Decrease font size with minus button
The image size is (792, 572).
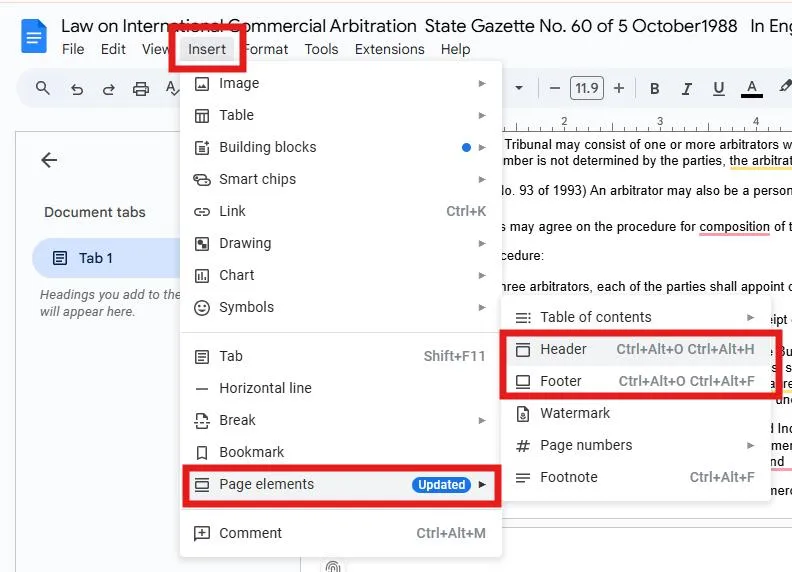click(555, 88)
